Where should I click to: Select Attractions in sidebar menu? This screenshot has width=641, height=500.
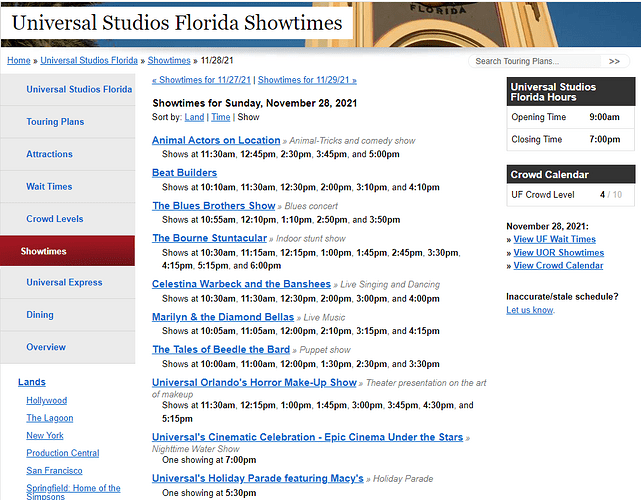49,154
